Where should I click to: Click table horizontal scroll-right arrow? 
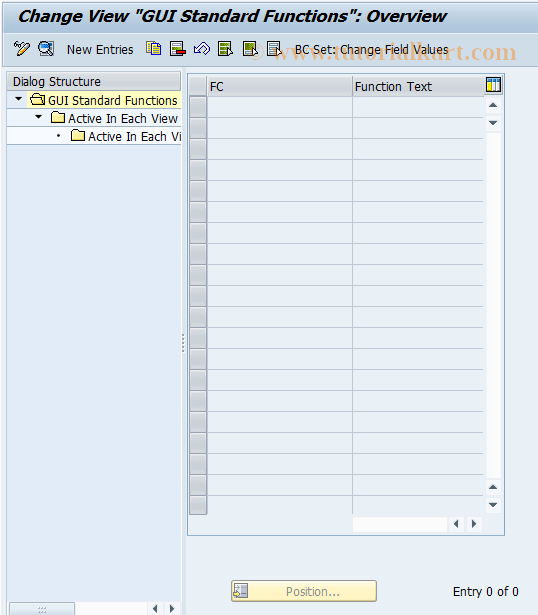(x=474, y=524)
